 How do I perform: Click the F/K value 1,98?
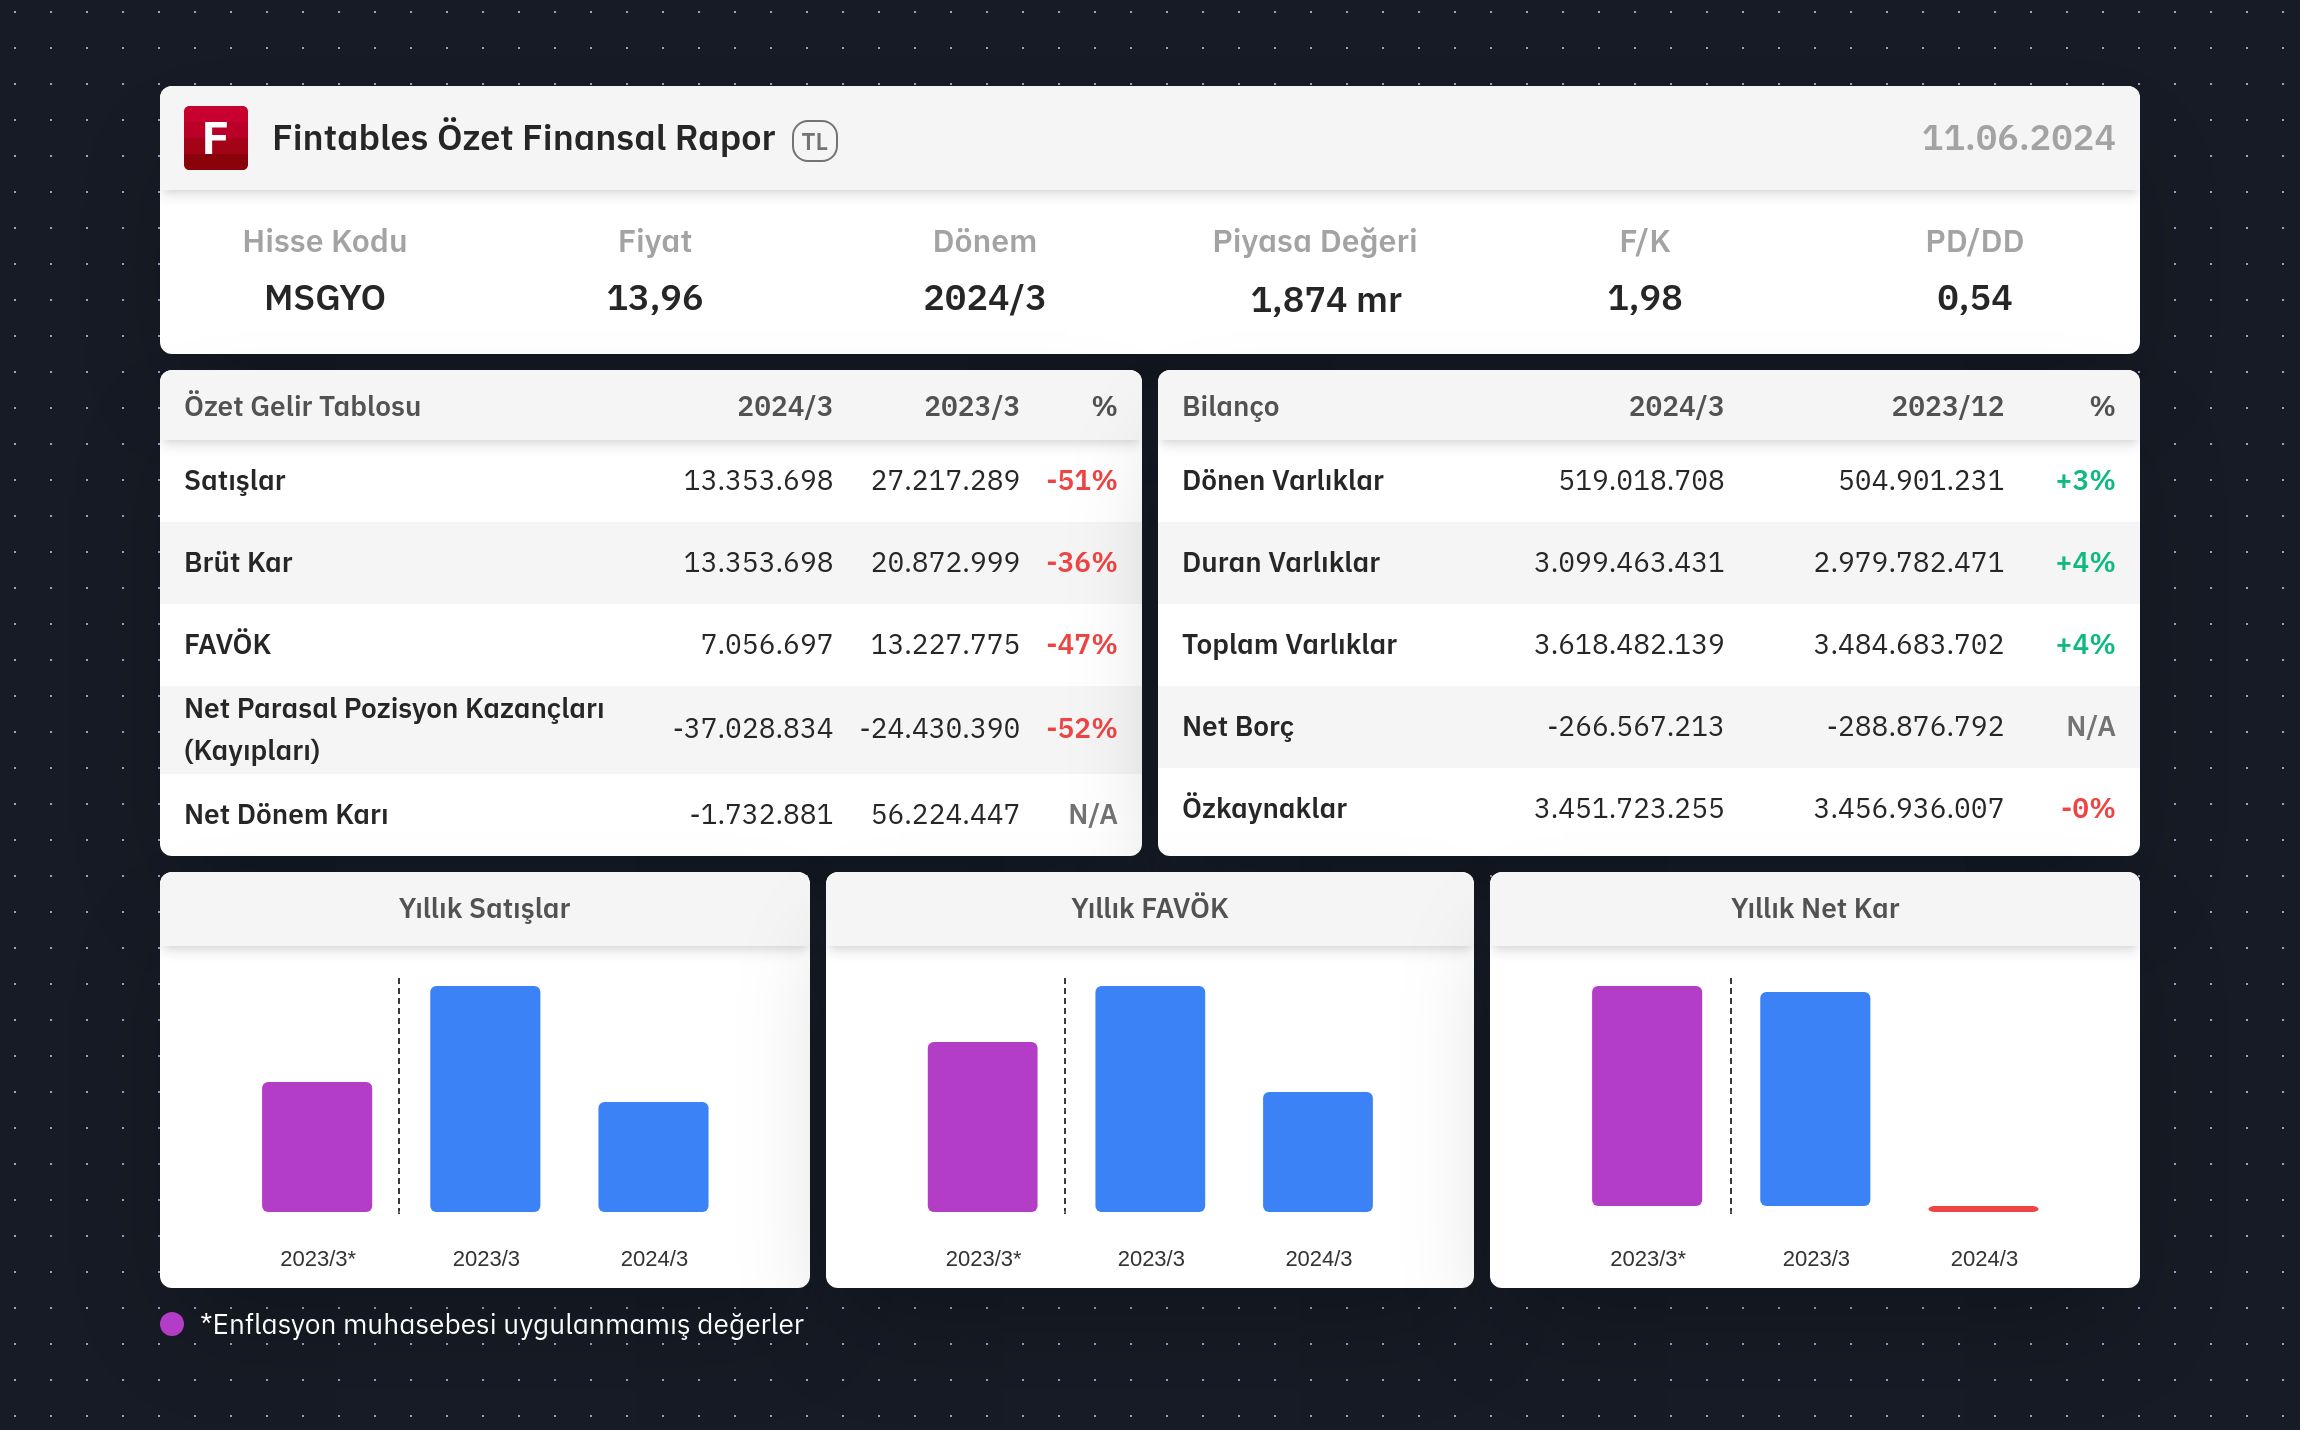click(1645, 298)
